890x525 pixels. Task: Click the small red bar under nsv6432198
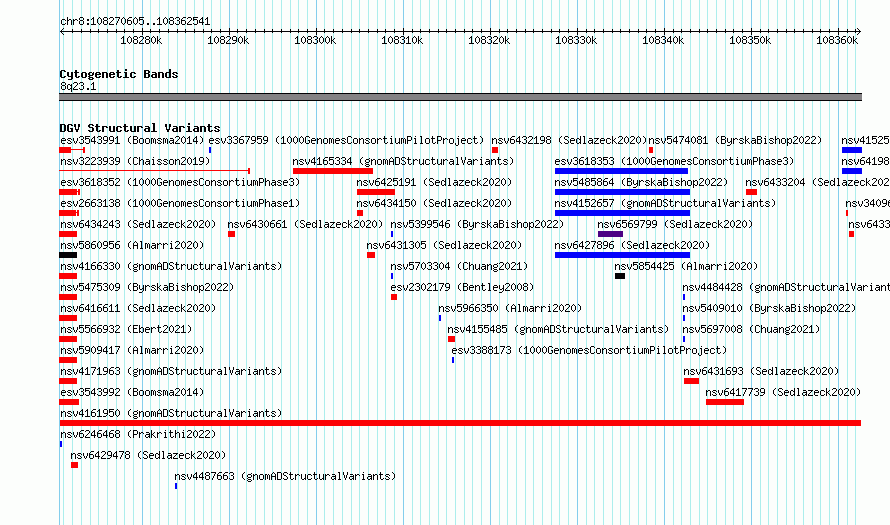point(495,150)
